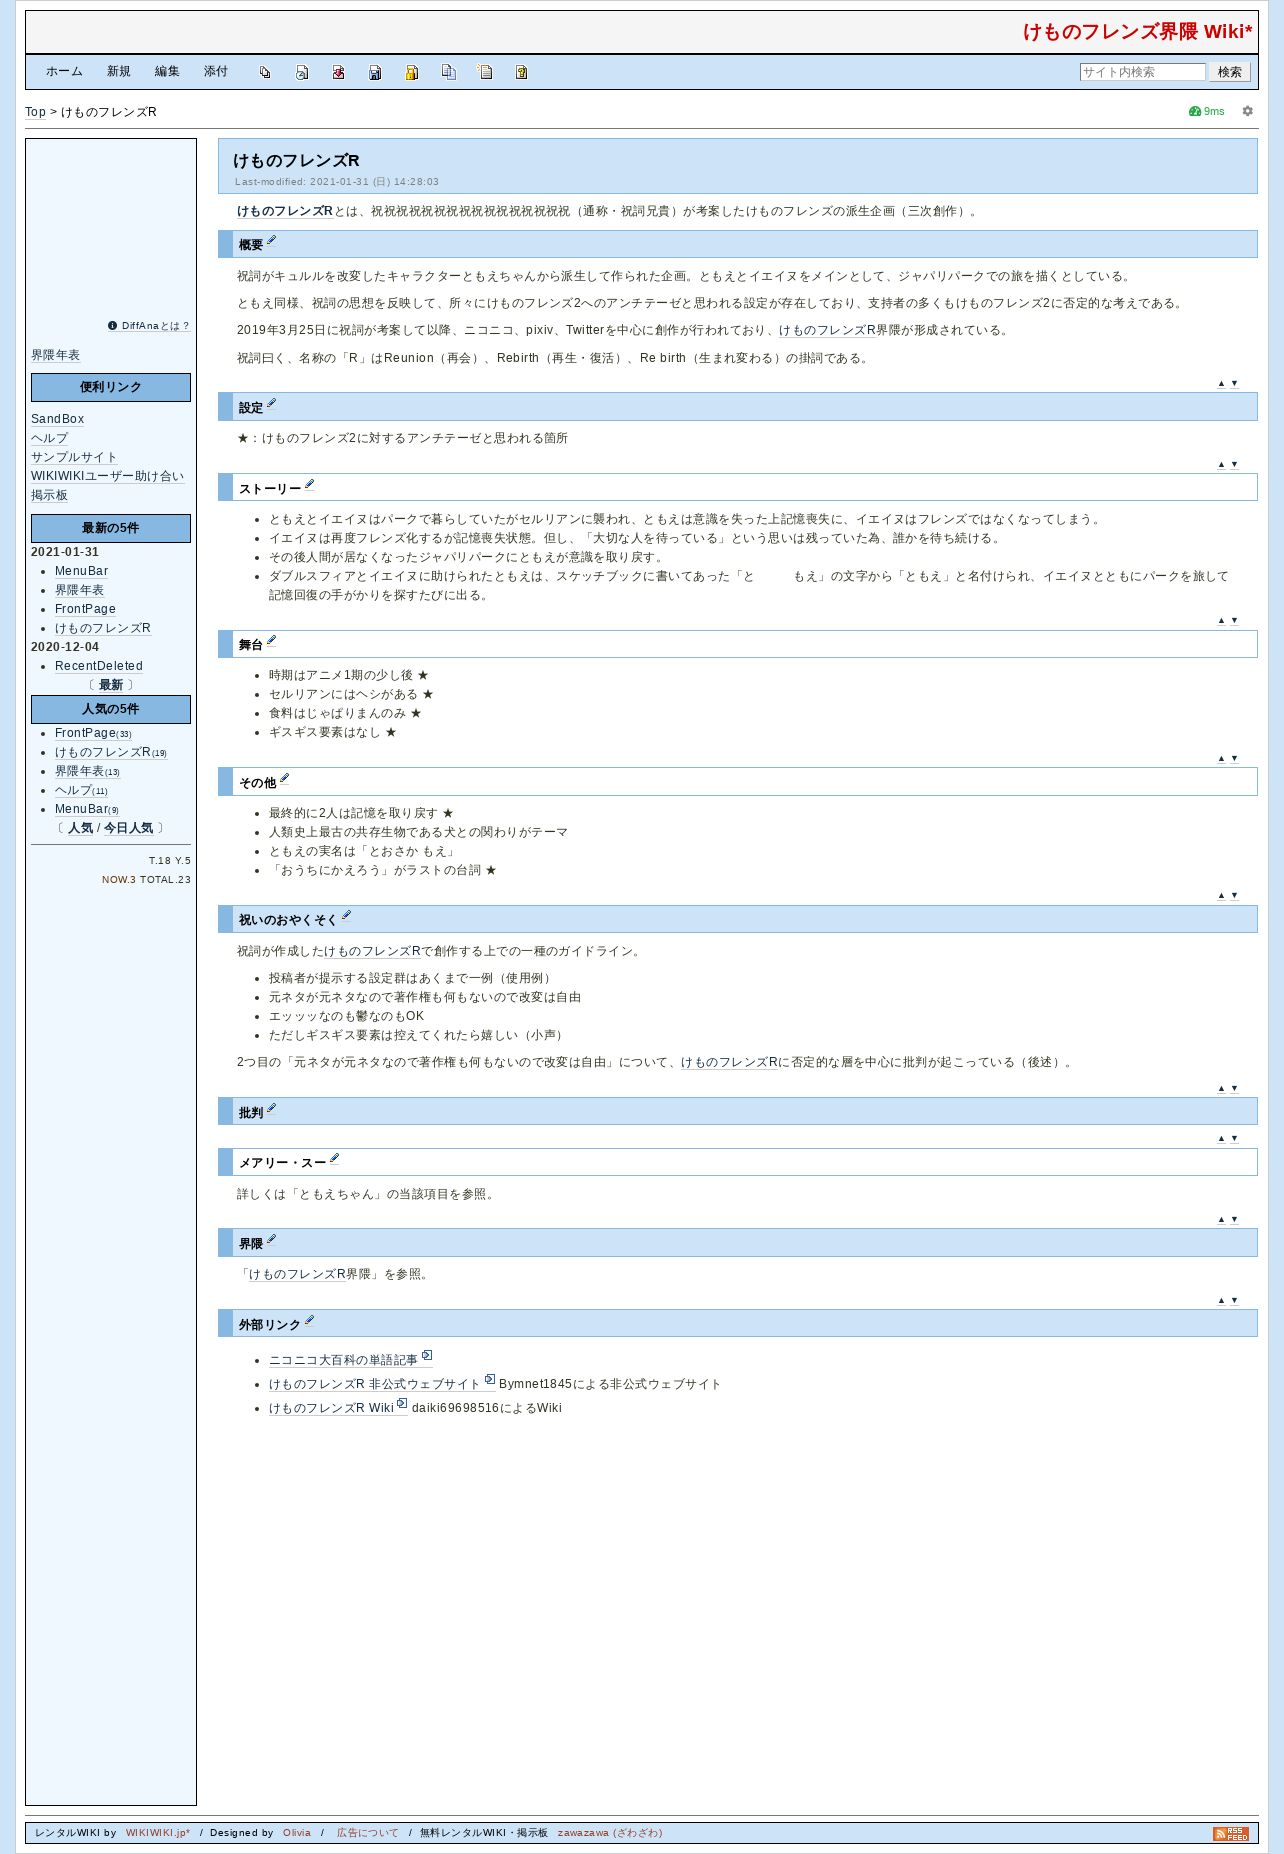The height and width of the screenshot is (1854, 1284).
Task: Open the Olivia designer link in footer
Action: click(x=297, y=1834)
